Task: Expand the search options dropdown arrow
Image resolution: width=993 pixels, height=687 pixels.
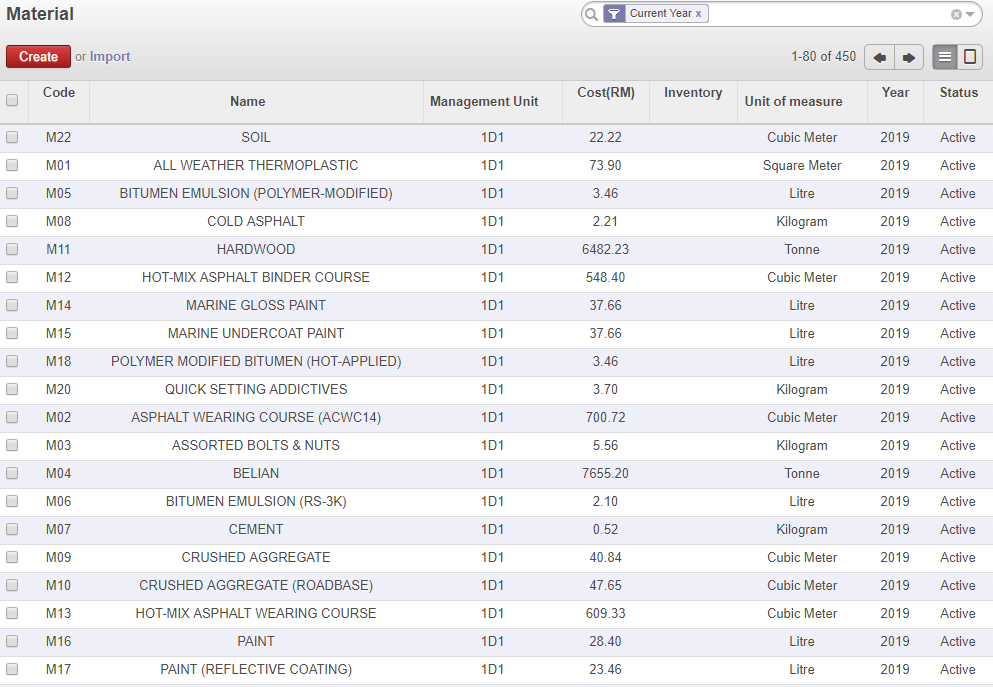Action: click(x=969, y=14)
